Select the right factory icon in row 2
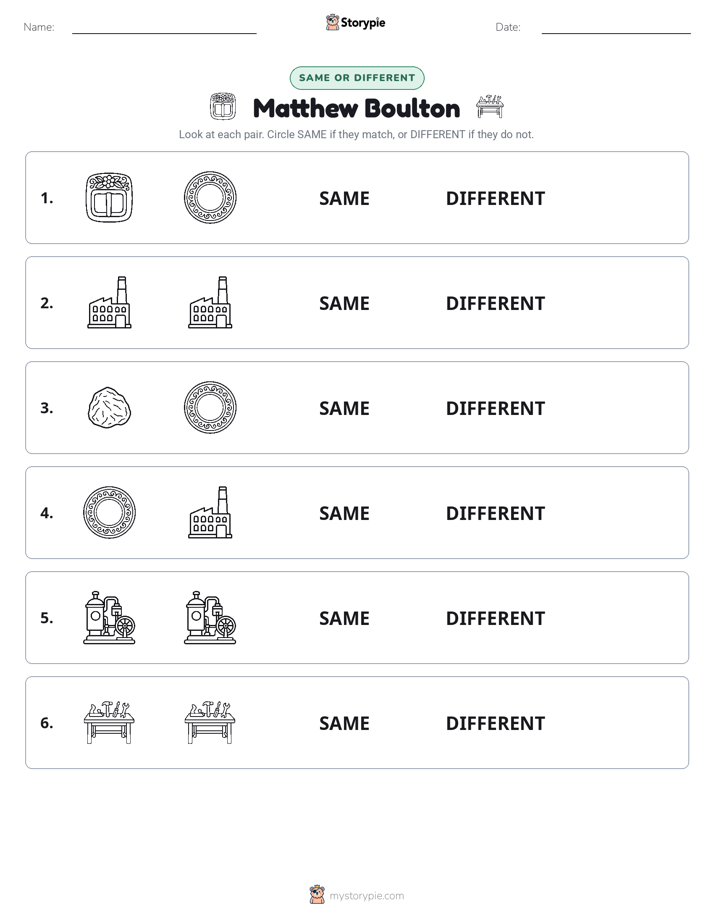The height and width of the screenshot is (924, 714). coord(210,302)
